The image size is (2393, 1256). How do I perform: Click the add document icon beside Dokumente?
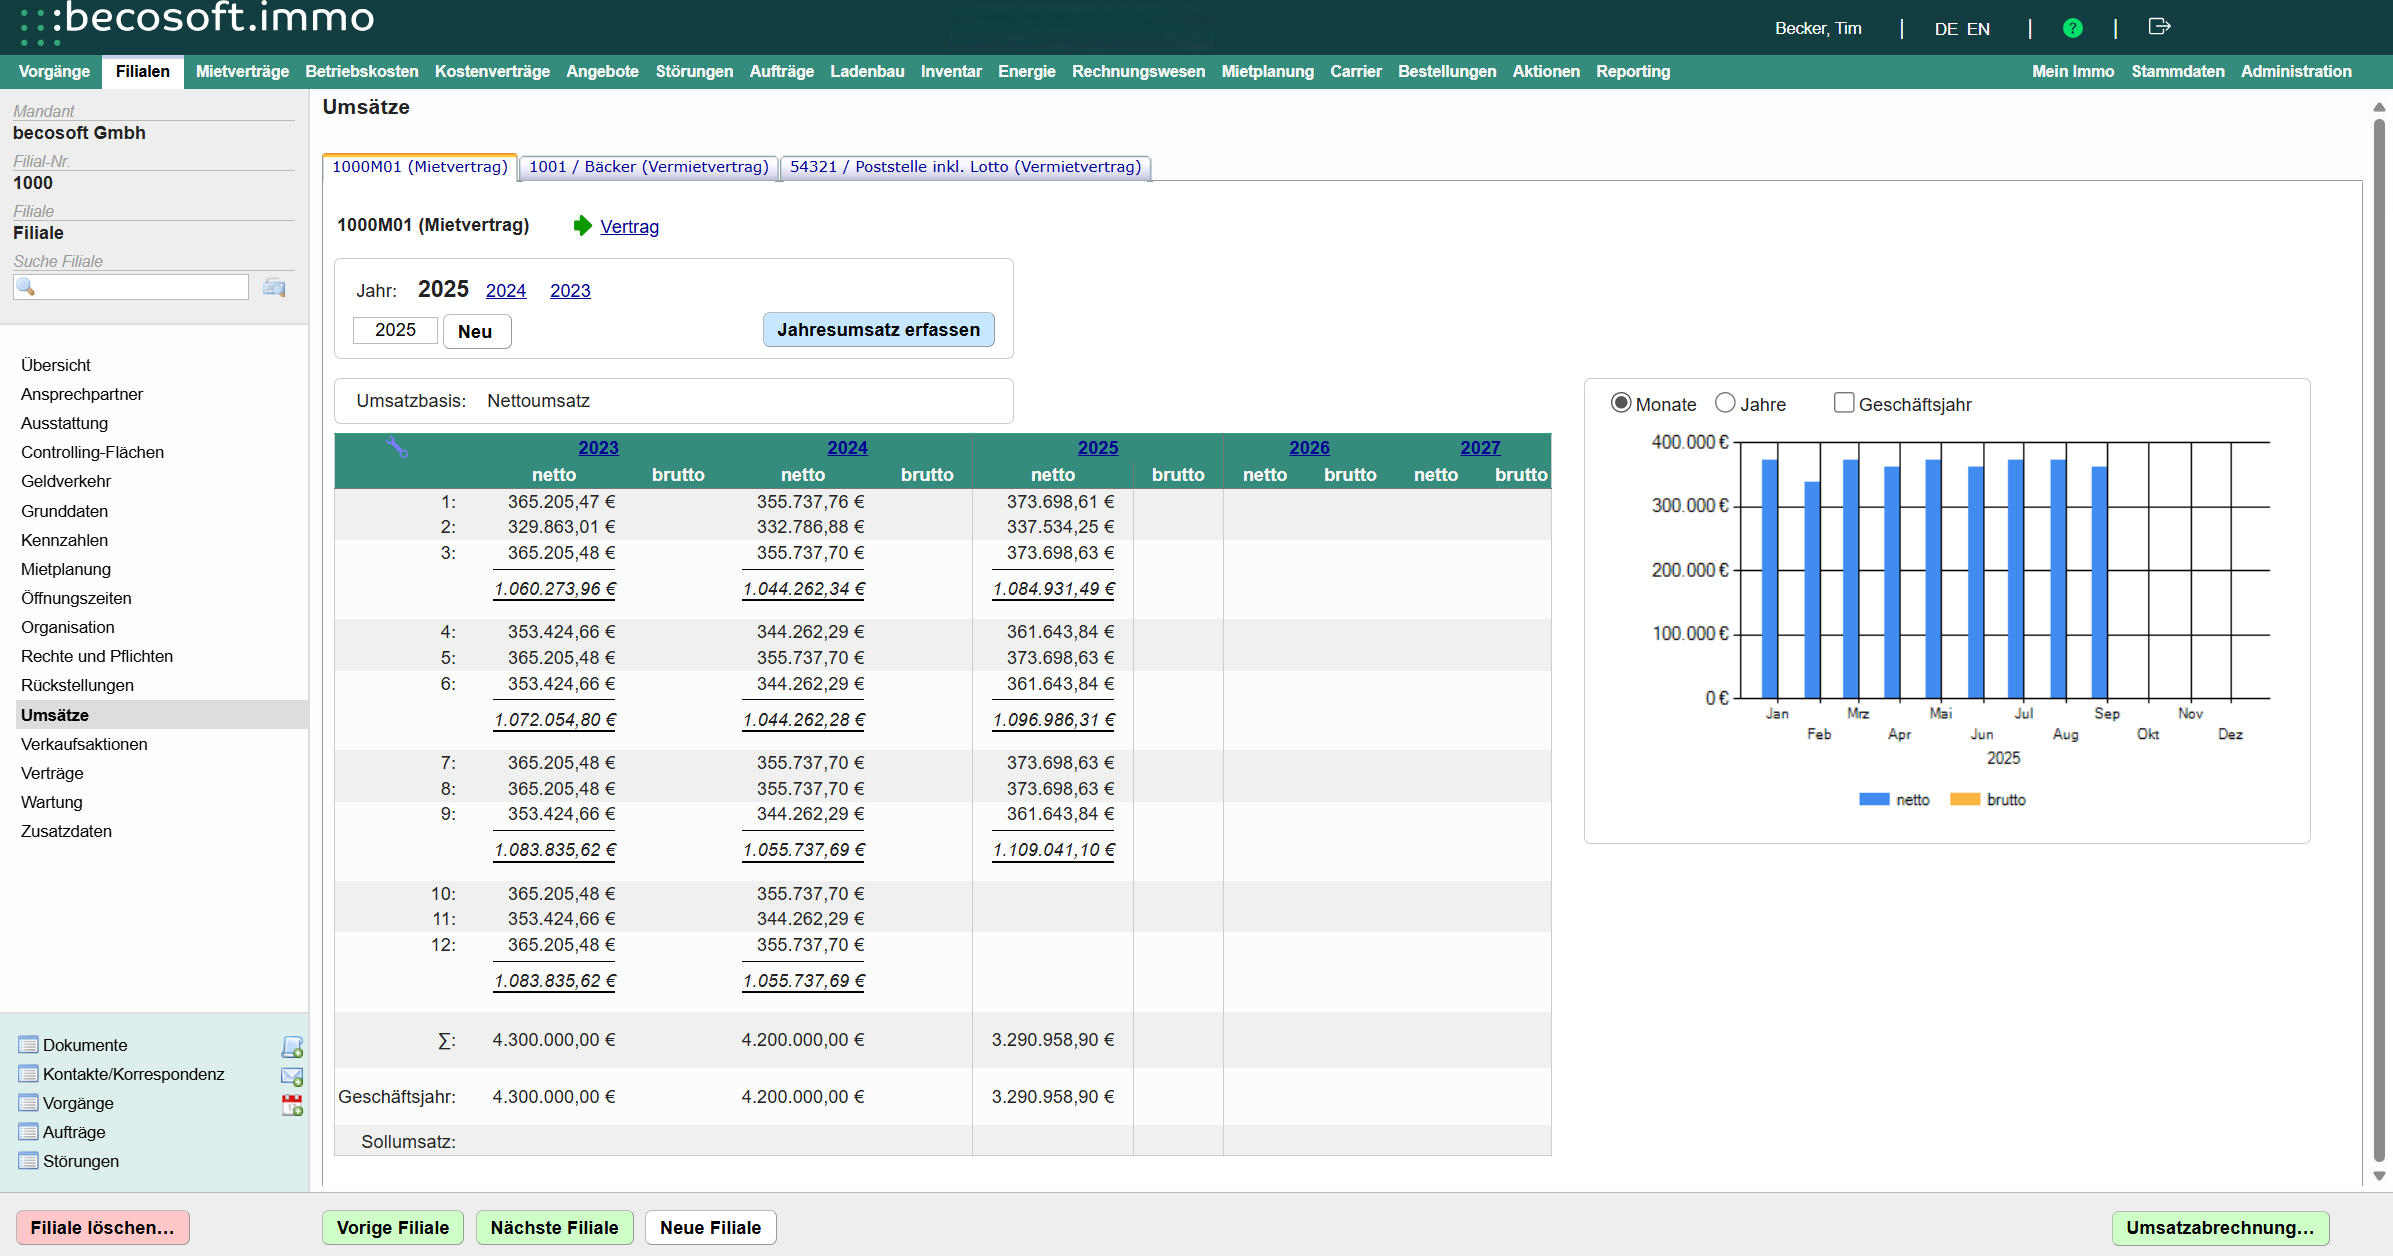[x=292, y=1047]
